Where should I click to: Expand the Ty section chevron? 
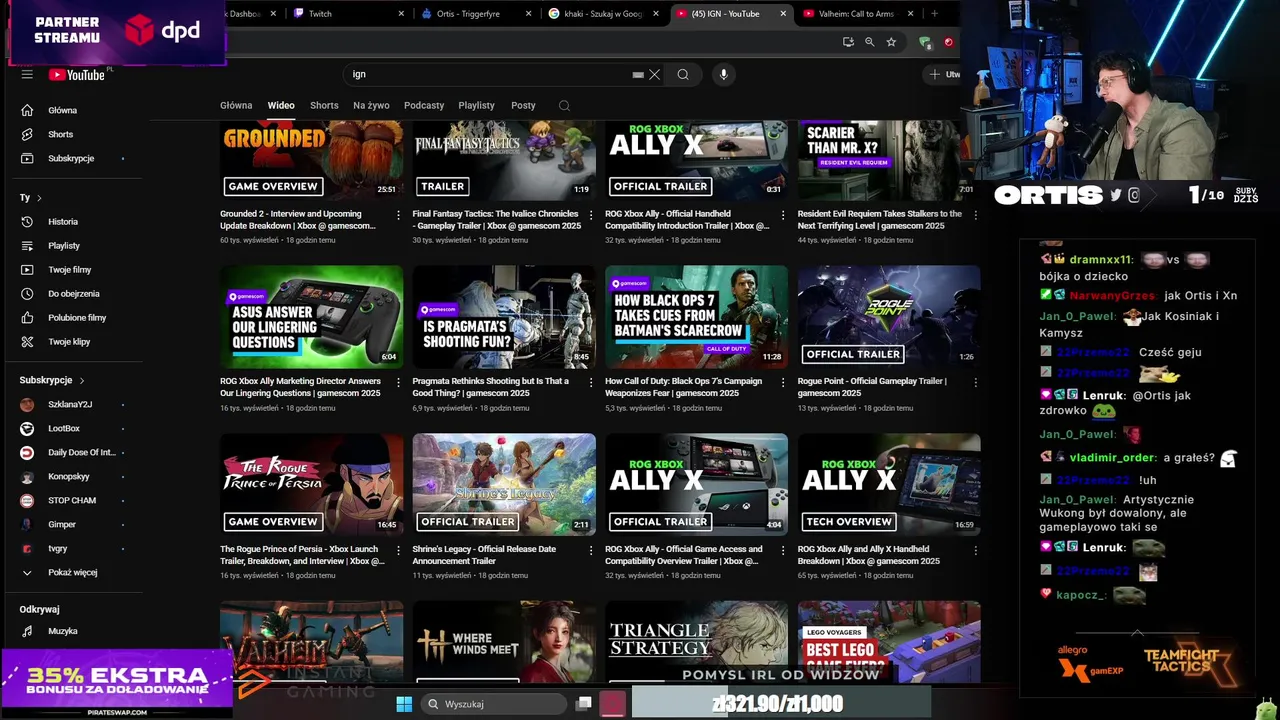pos(39,198)
